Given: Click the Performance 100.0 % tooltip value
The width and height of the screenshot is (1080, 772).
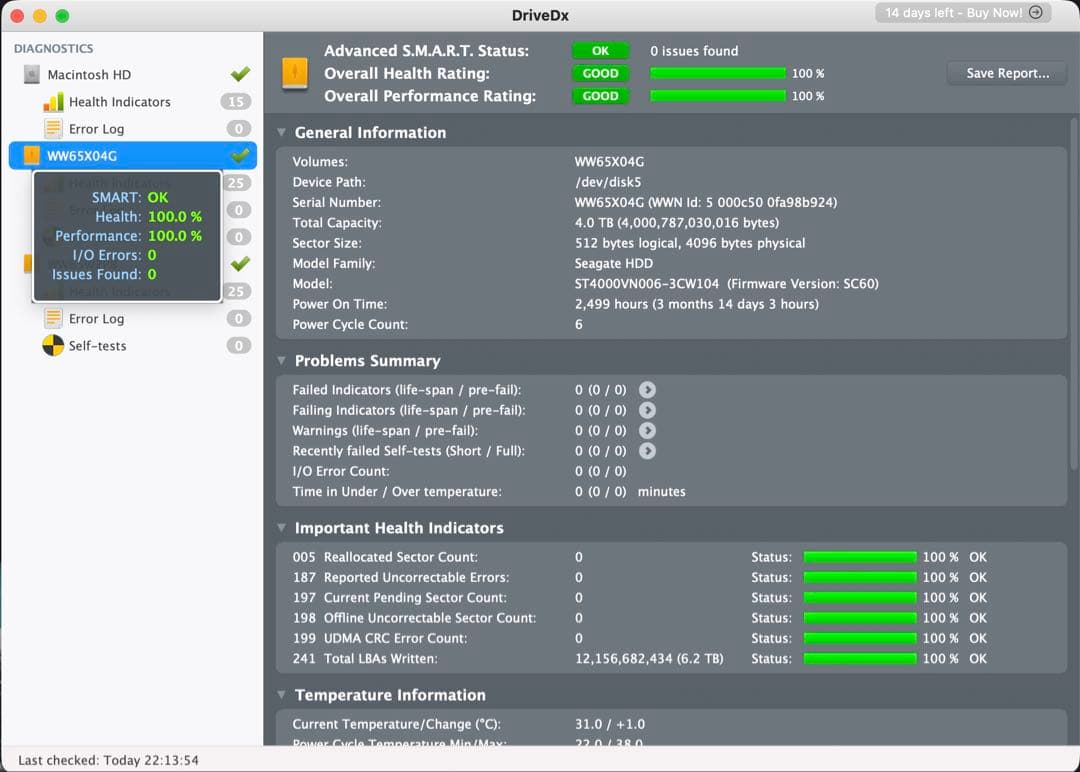Looking at the screenshot, I should [175, 236].
